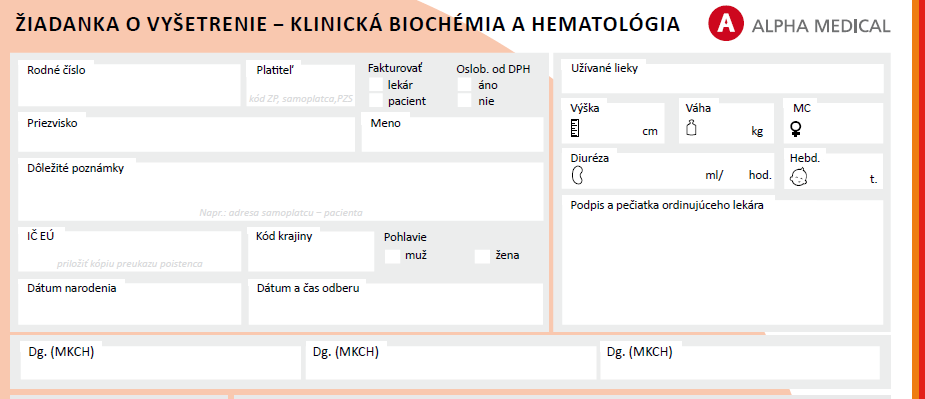Image resolution: width=925 pixels, height=399 pixels.
Task: Click the Dátum narodenia field
Action: tap(130, 303)
